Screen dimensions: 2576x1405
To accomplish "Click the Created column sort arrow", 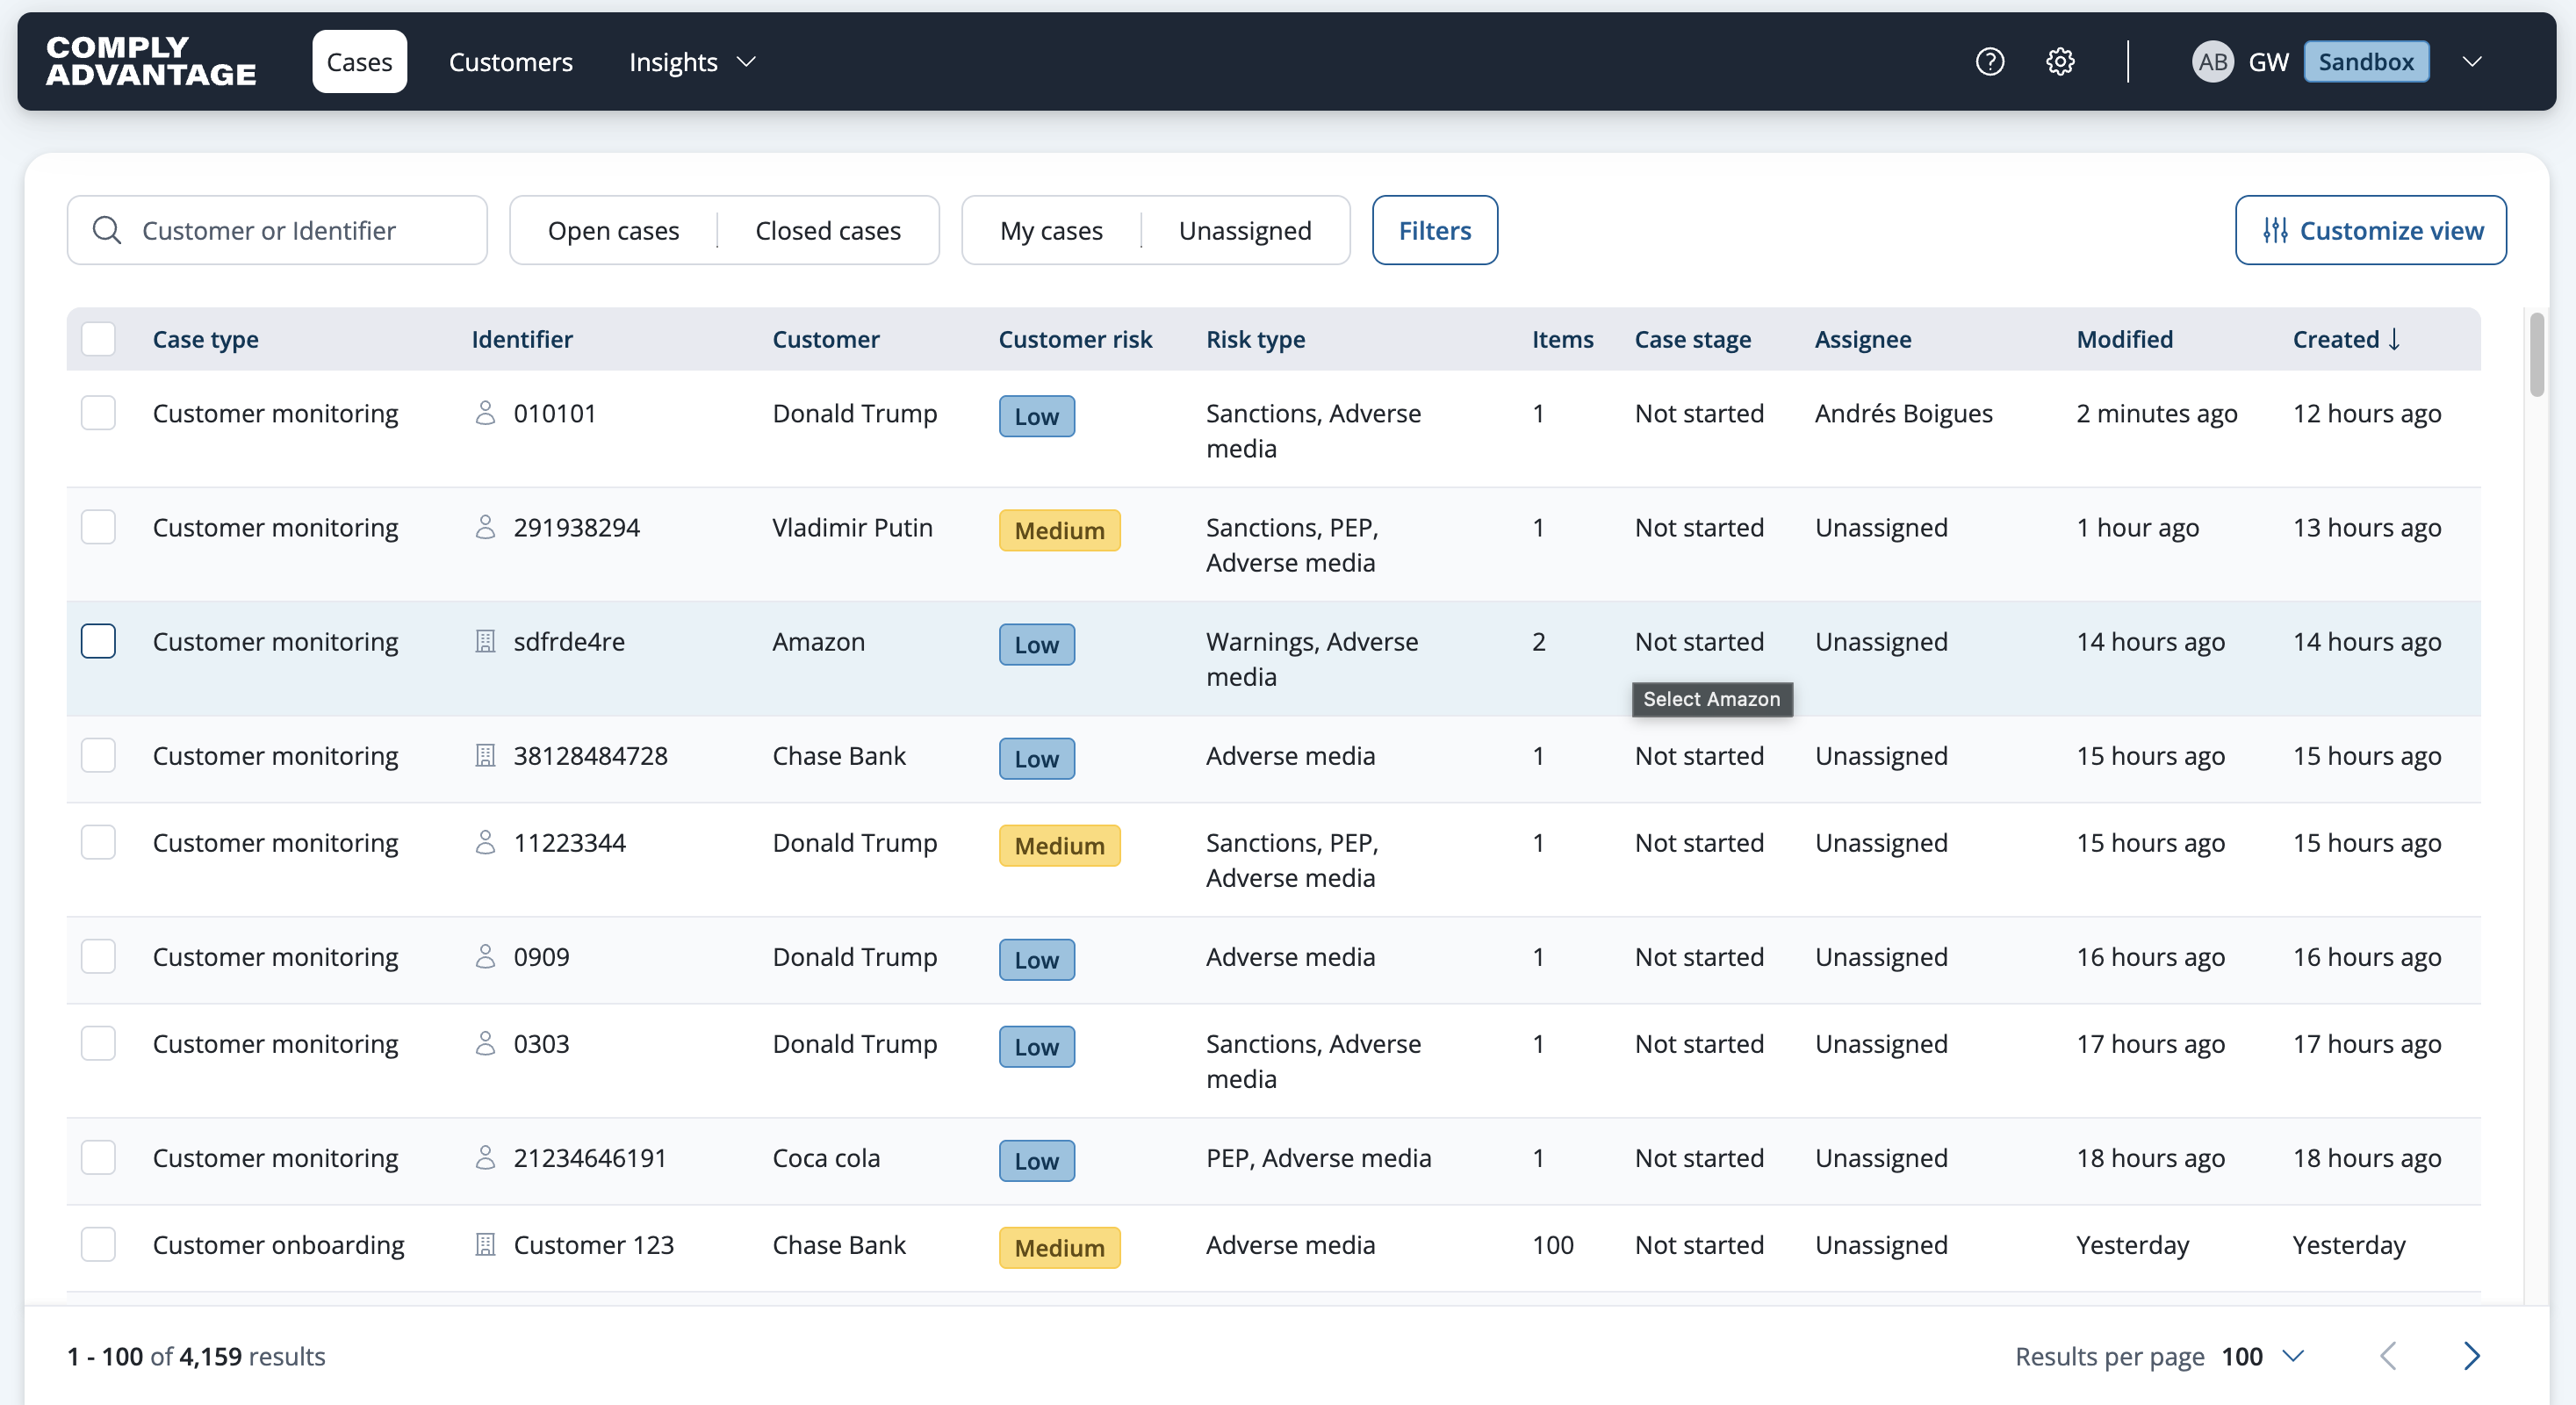I will (2395, 339).
